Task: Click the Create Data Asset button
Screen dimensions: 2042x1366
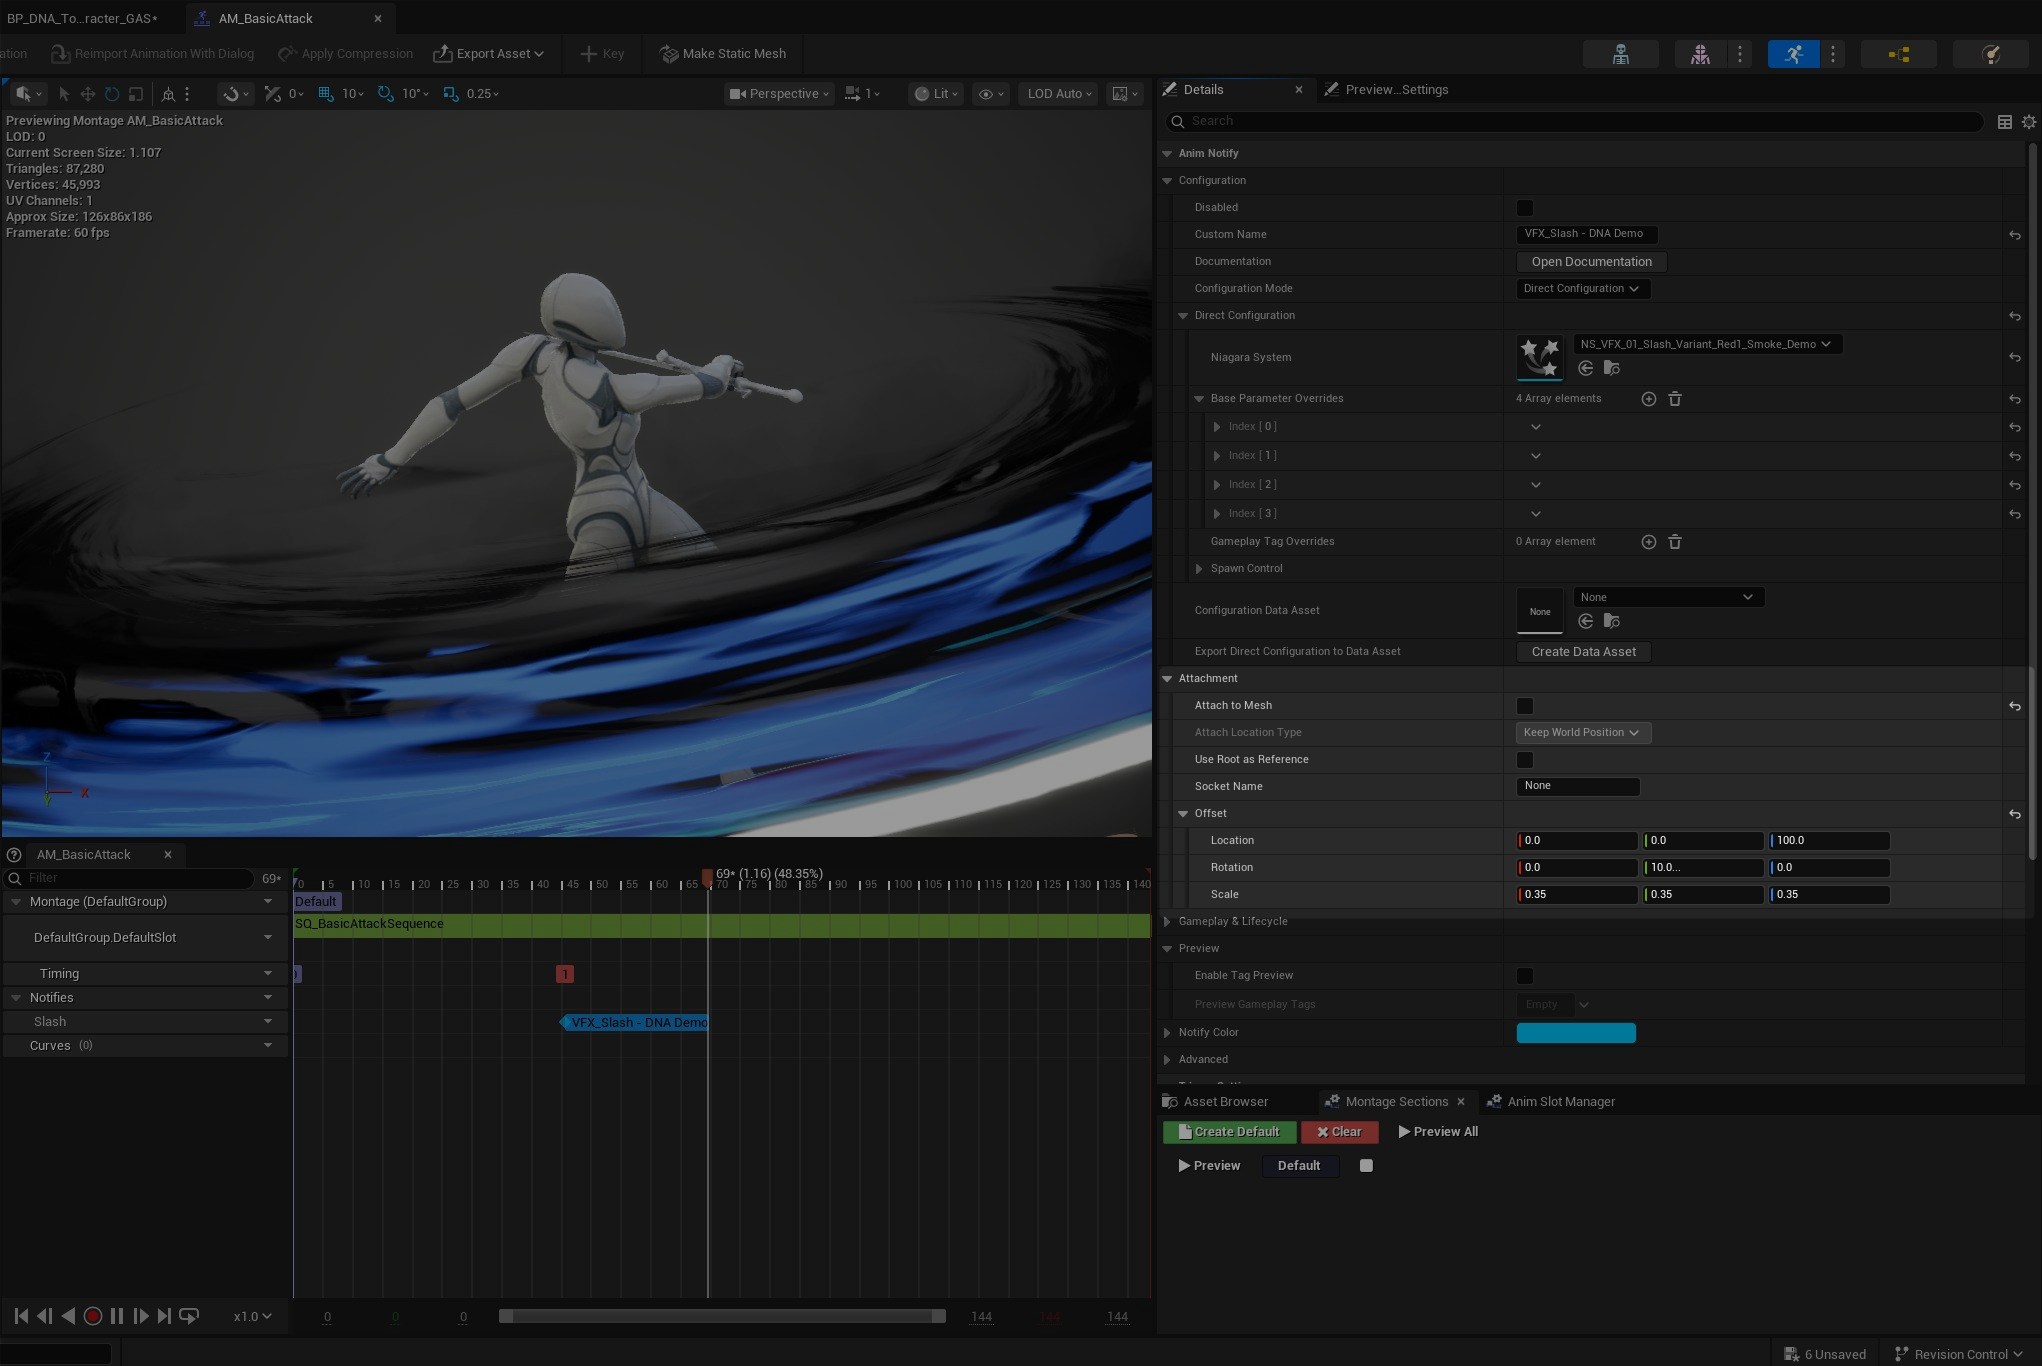Action: click(x=1583, y=652)
